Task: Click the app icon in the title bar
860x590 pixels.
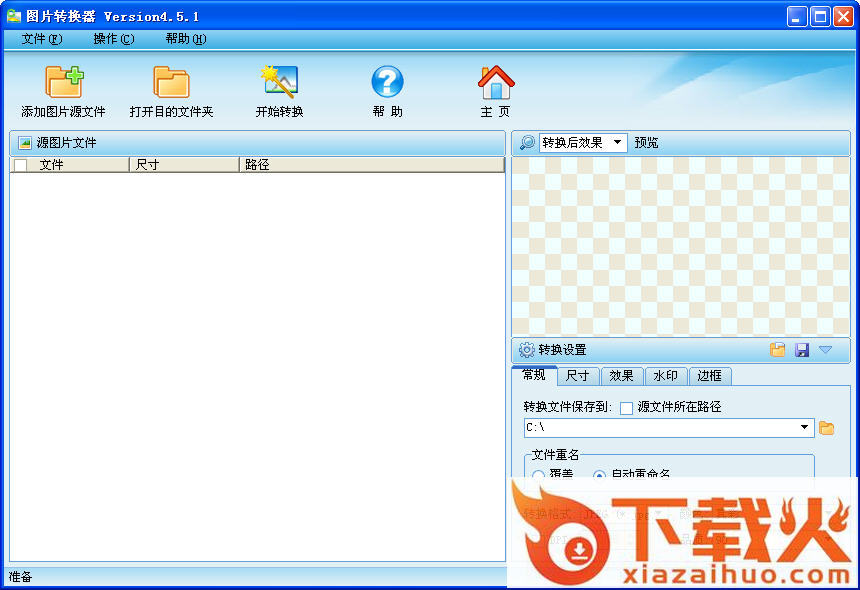Action: 14,16
